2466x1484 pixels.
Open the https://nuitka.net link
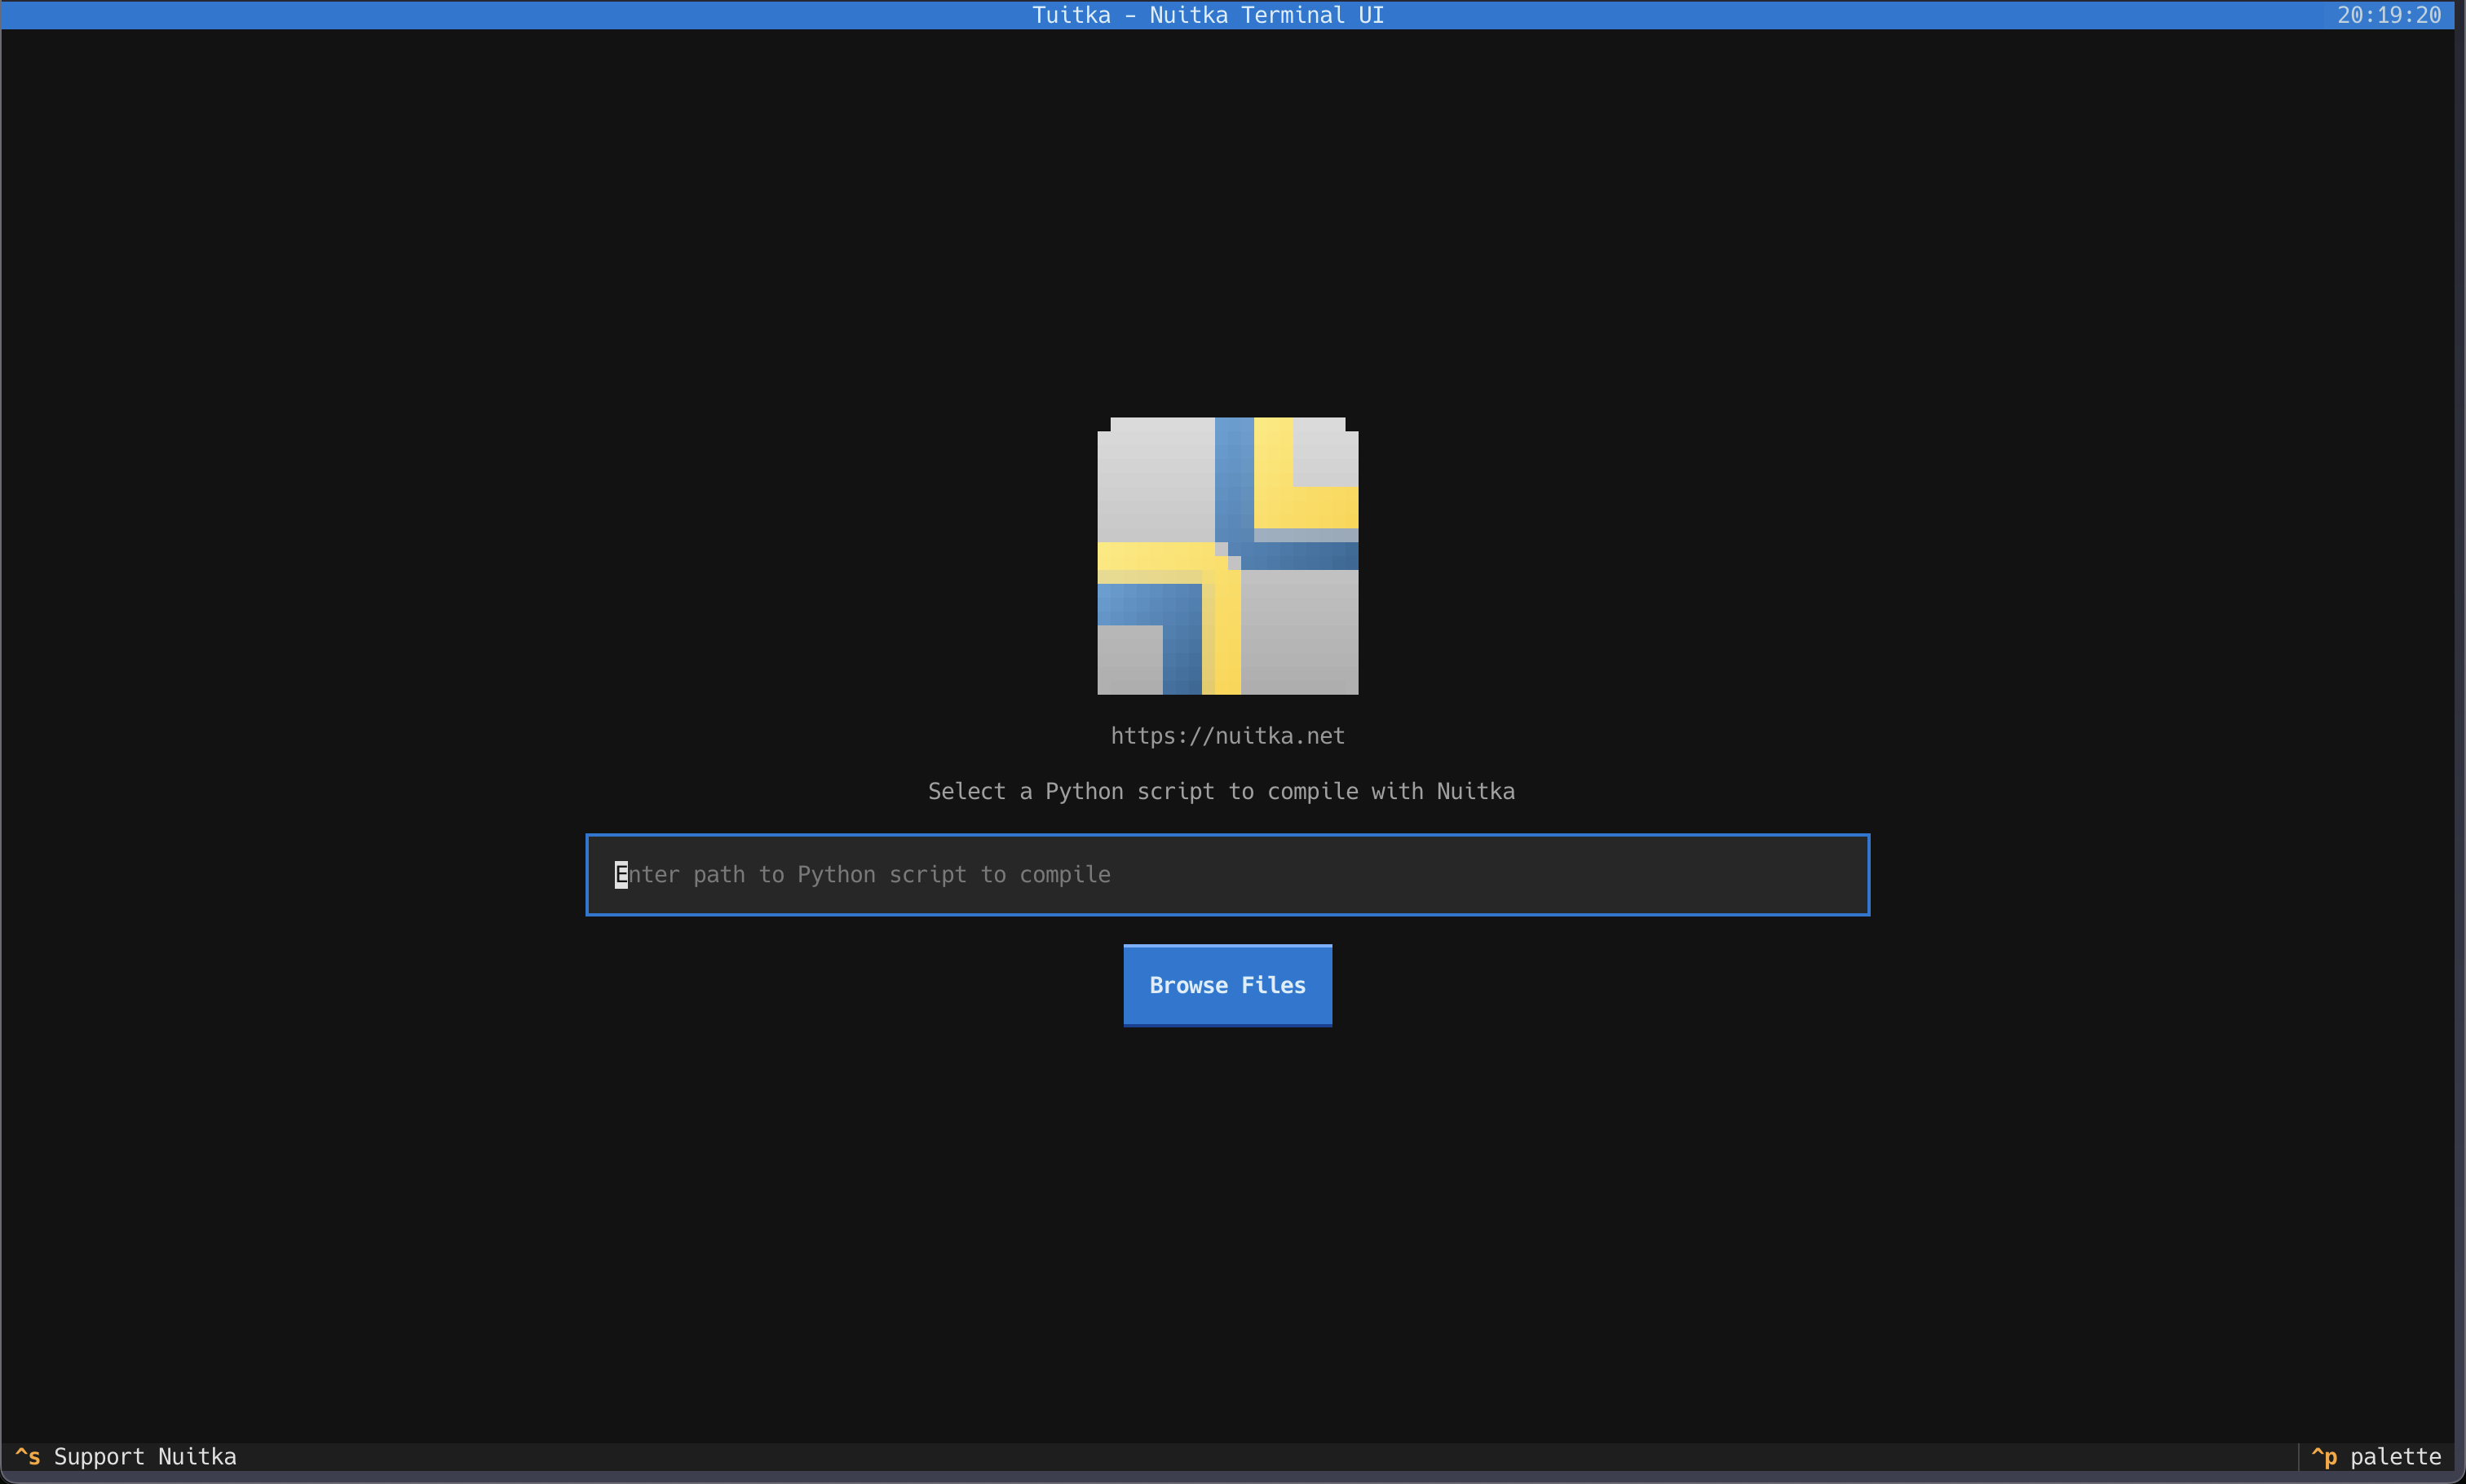tap(1227, 736)
